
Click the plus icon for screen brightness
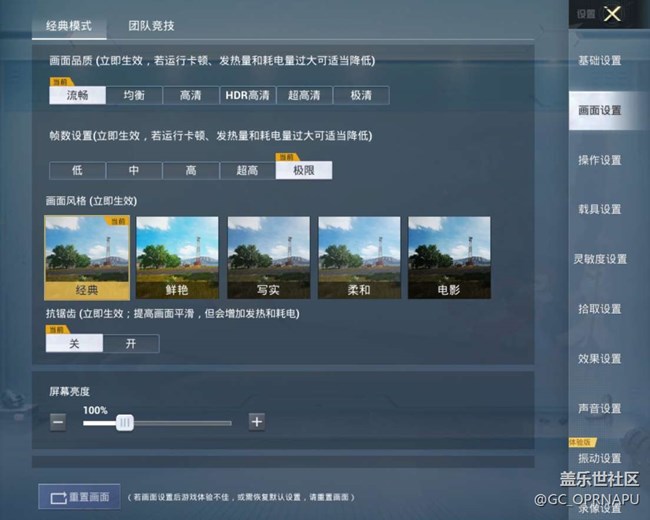(x=257, y=422)
